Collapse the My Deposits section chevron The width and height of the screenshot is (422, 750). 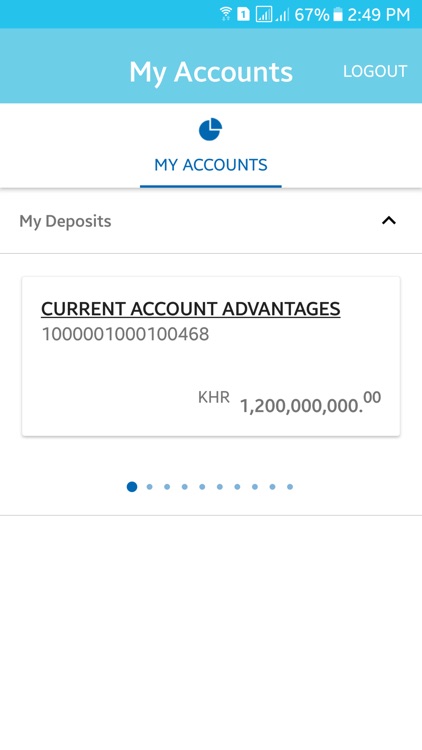point(389,221)
